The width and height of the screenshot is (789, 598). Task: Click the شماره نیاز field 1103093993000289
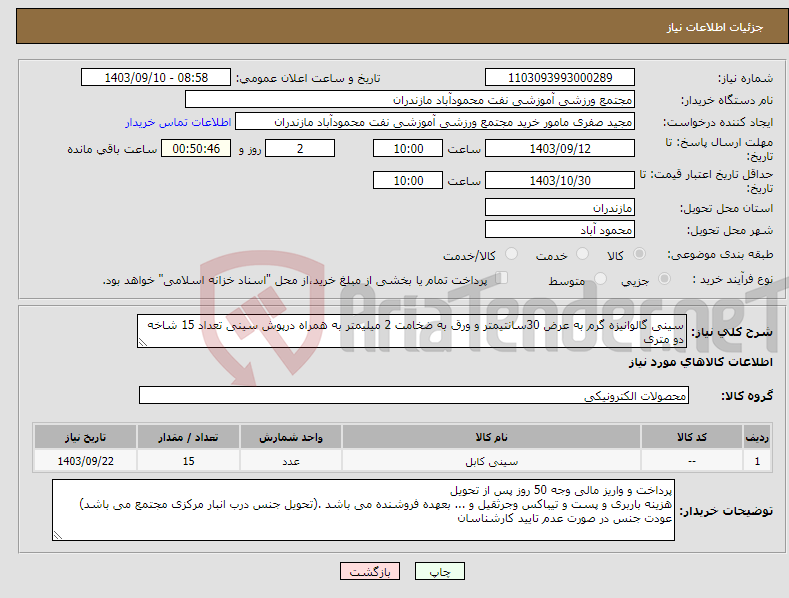560,78
